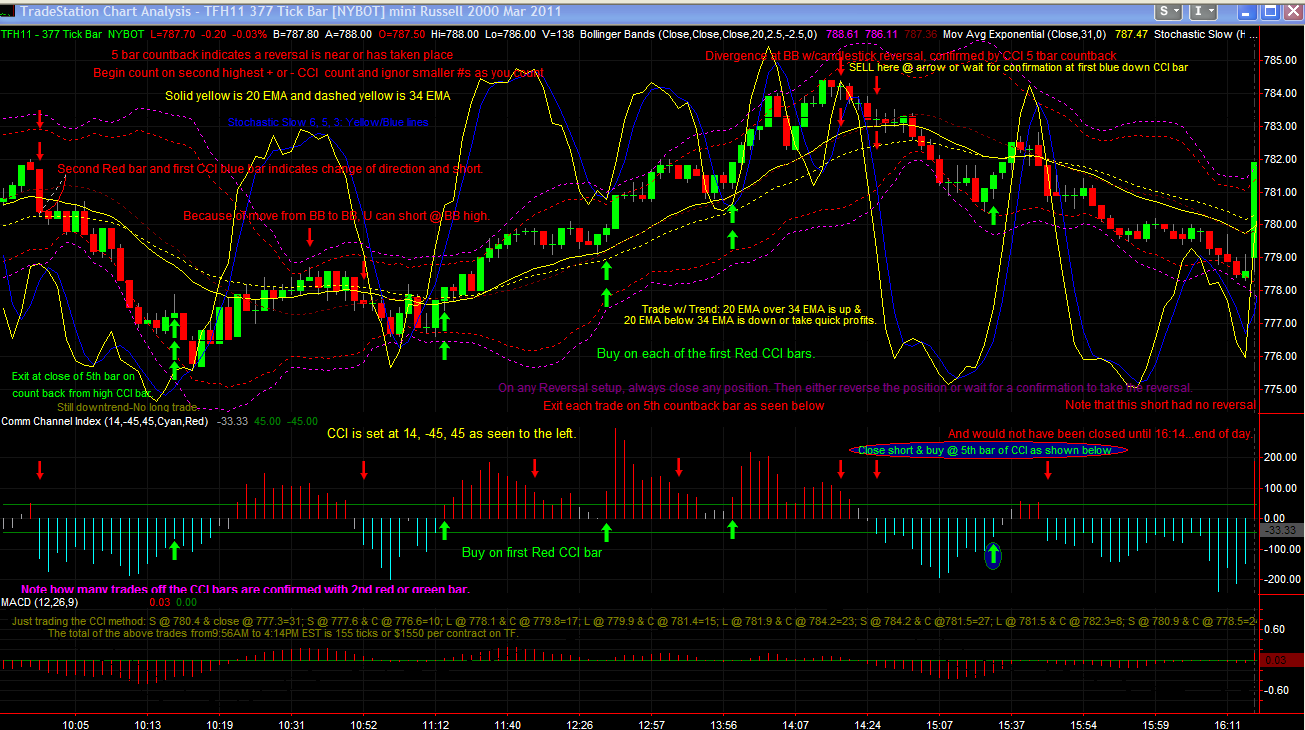Viewport: 1305px width, 730px height.
Task: Click the -33.33 CCI current value marker
Action: (1281, 531)
